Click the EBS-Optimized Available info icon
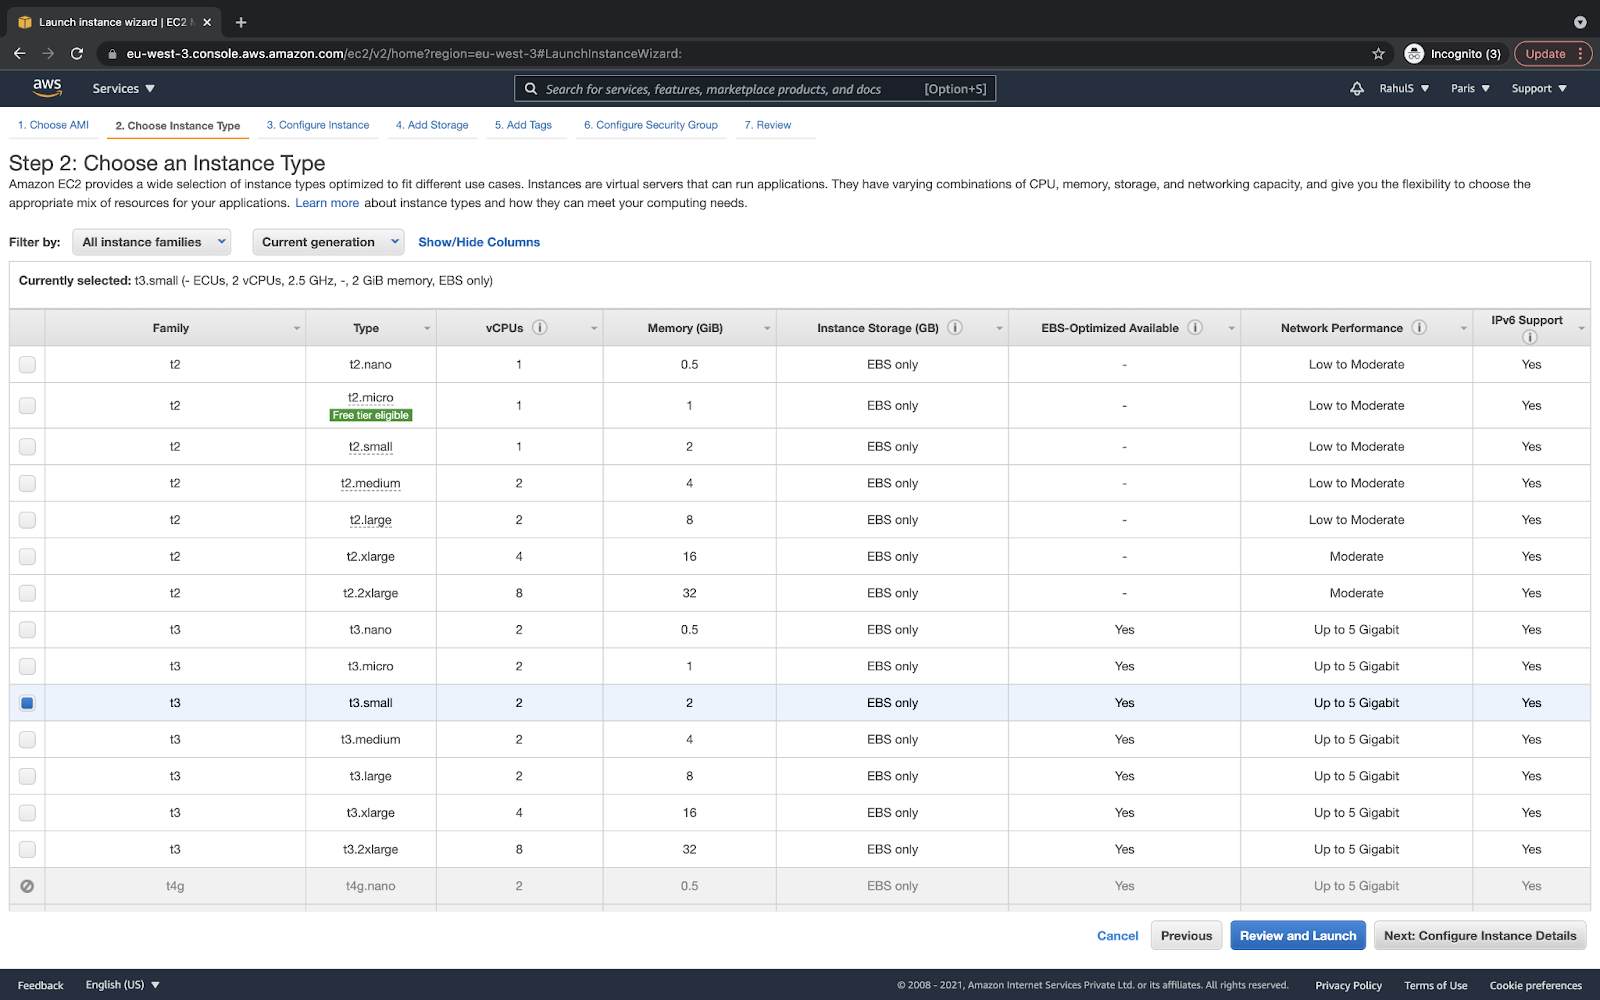 (x=1195, y=327)
